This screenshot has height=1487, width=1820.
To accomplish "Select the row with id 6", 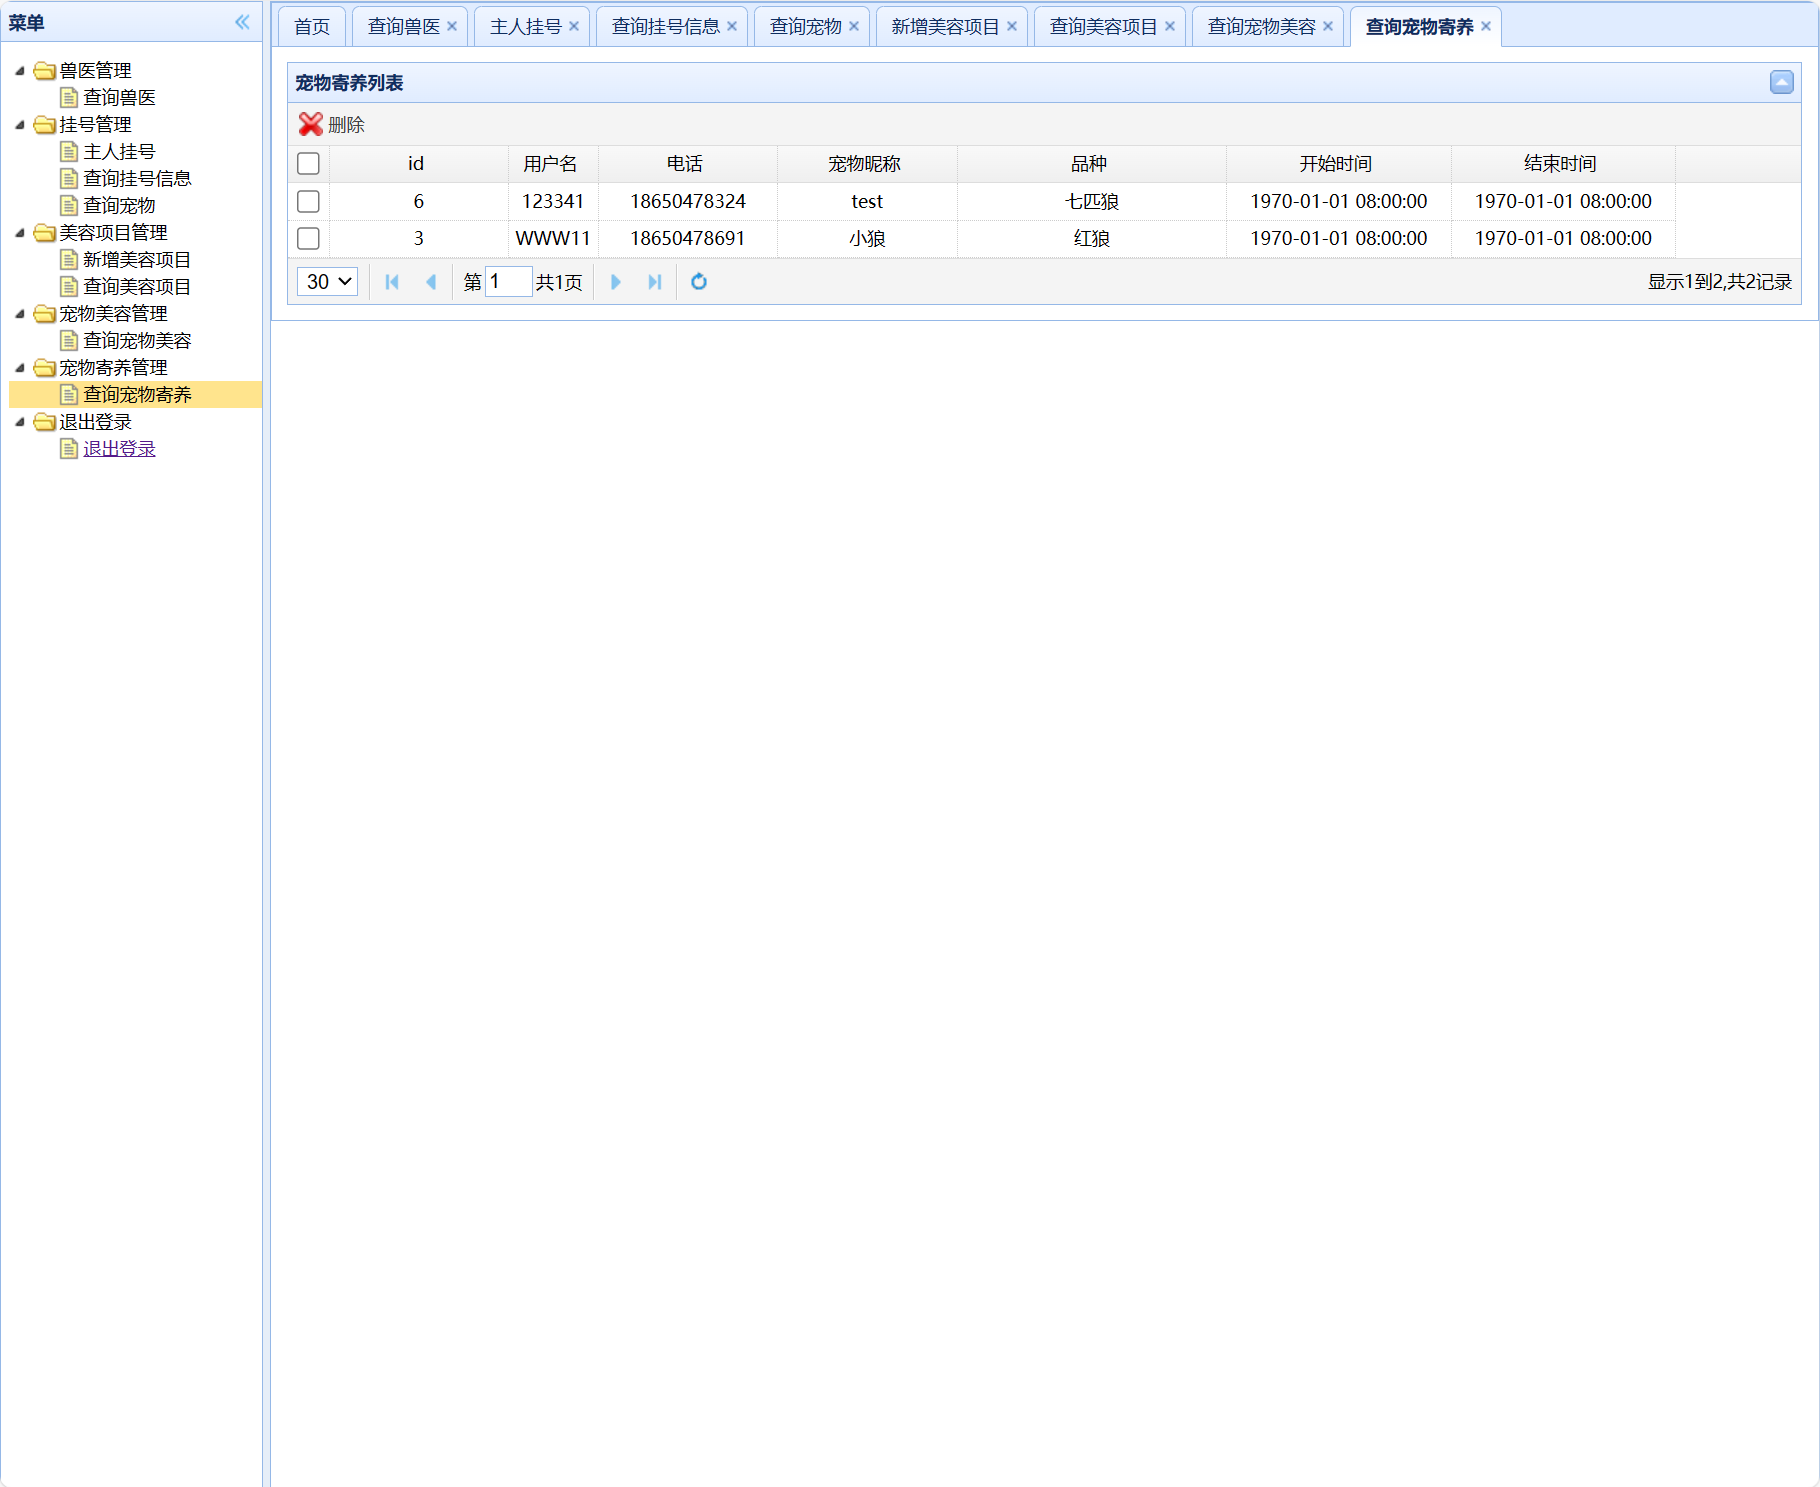I will pyautogui.click(x=308, y=201).
